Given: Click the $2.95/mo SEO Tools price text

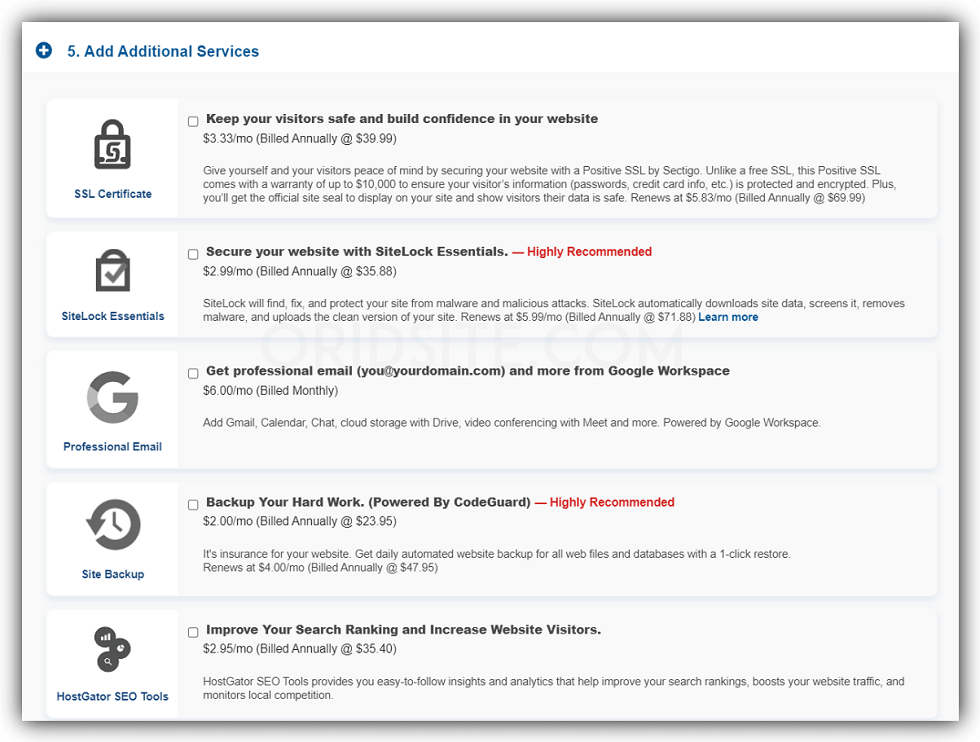Looking at the screenshot, I should click(299, 649).
